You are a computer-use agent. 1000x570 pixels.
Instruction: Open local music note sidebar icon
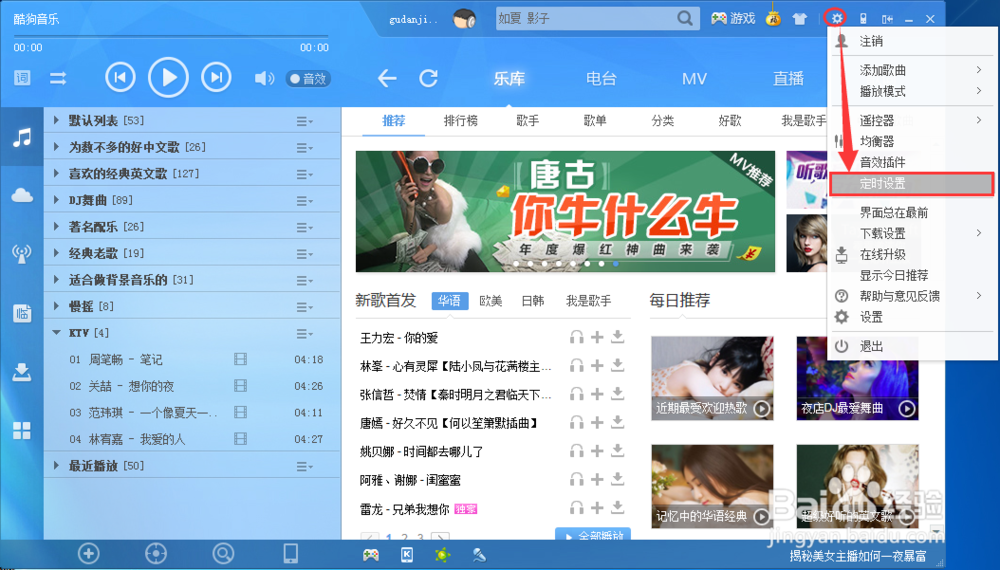[22, 137]
